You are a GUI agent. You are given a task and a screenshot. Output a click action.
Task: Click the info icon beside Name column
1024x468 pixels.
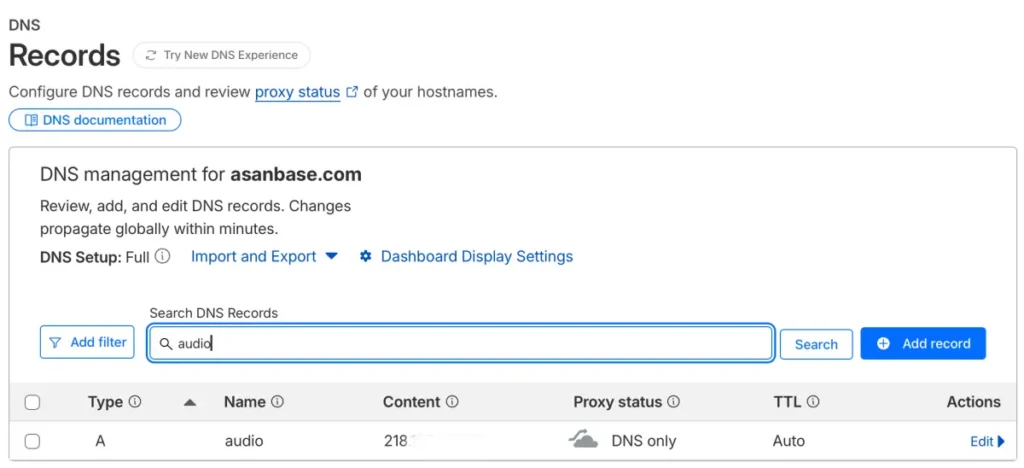tap(278, 401)
